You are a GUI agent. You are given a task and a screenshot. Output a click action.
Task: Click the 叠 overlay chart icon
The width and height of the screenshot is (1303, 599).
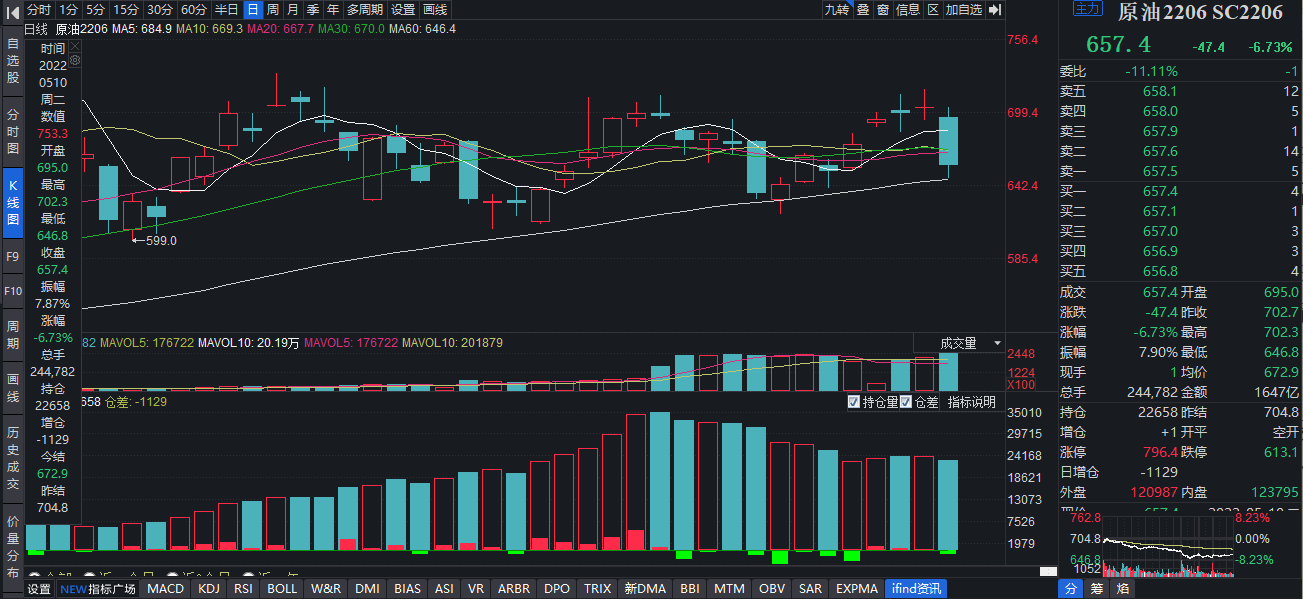(862, 9)
